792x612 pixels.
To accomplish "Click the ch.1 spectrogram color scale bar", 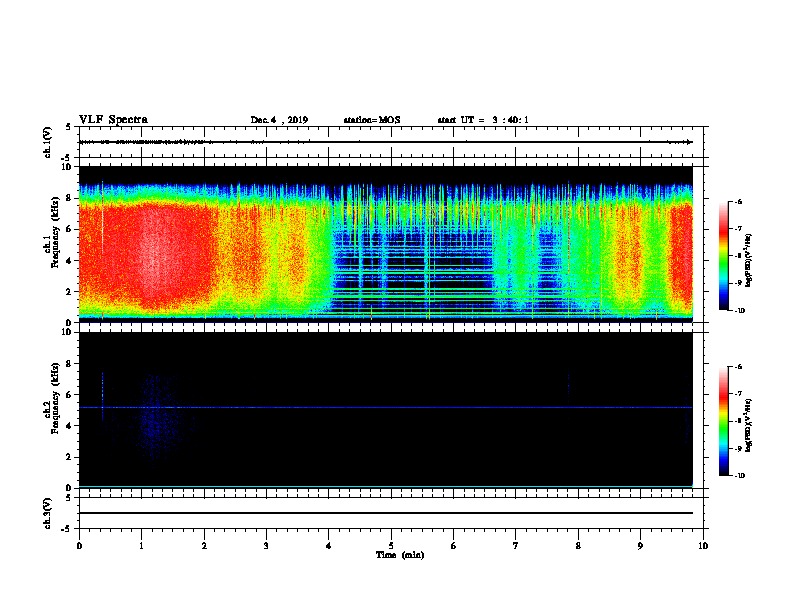I will (x=723, y=256).
